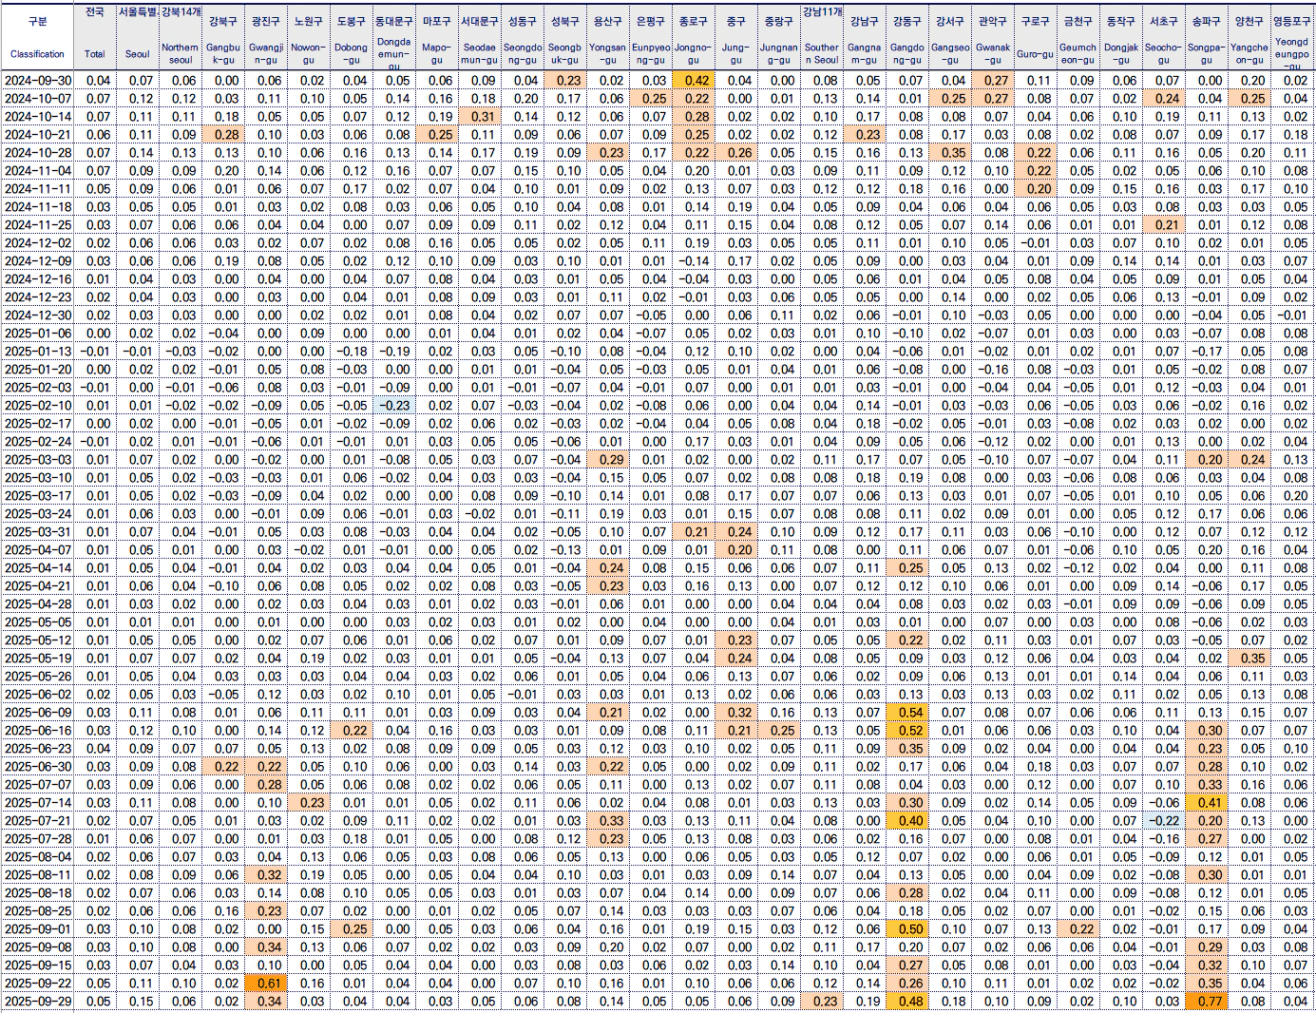This screenshot has width=1316, height=1013.
Task: Select the 2025-07-21 date row label
Action: tap(38, 820)
